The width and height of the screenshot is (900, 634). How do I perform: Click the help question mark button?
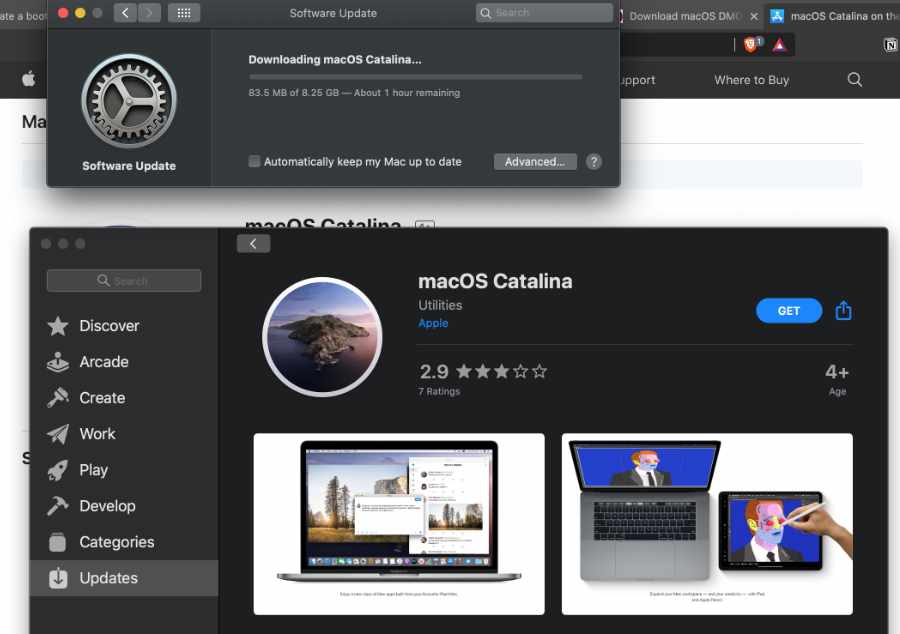click(594, 161)
